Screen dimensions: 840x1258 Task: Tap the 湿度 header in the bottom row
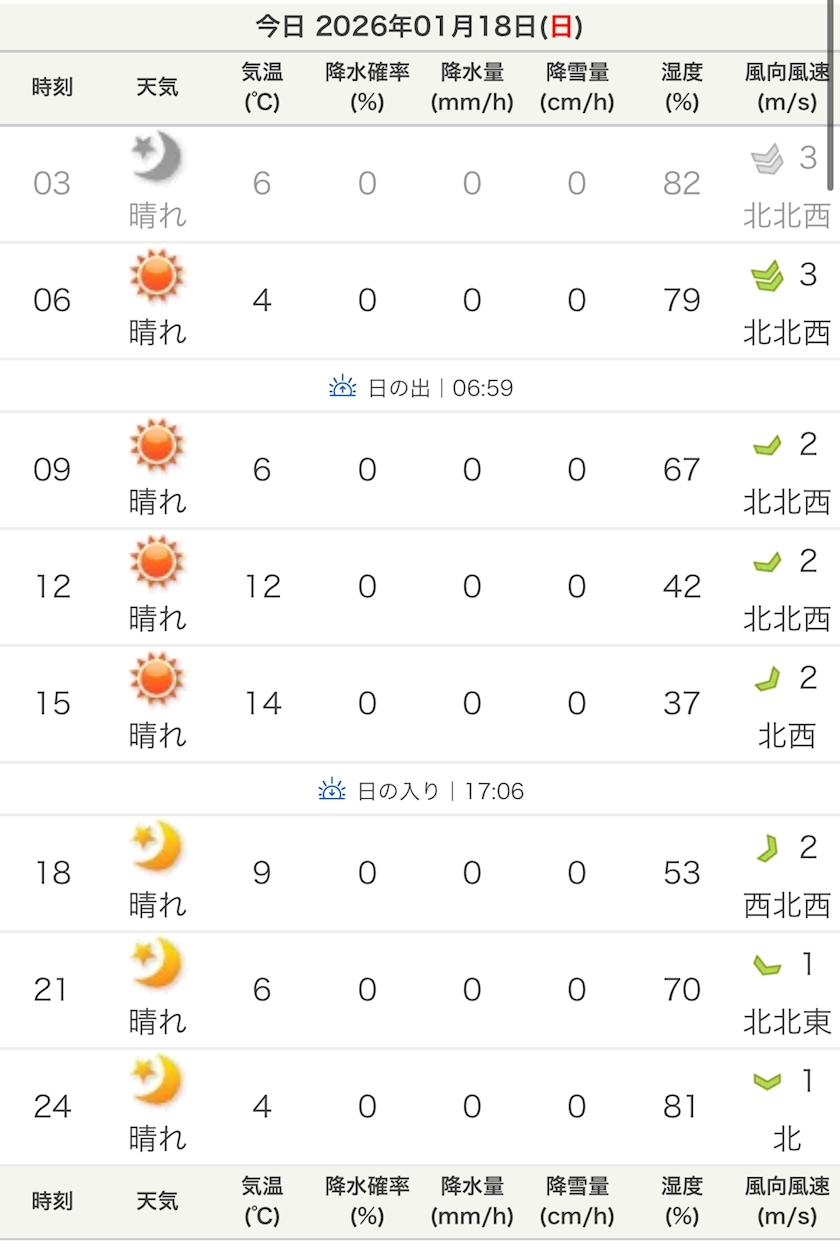(x=681, y=1201)
